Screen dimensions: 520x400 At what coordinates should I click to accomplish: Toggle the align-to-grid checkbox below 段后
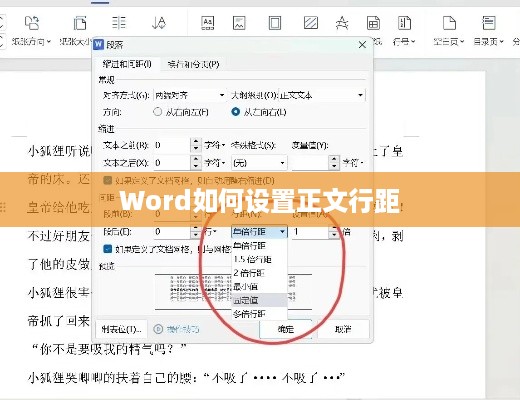point(107,249)
